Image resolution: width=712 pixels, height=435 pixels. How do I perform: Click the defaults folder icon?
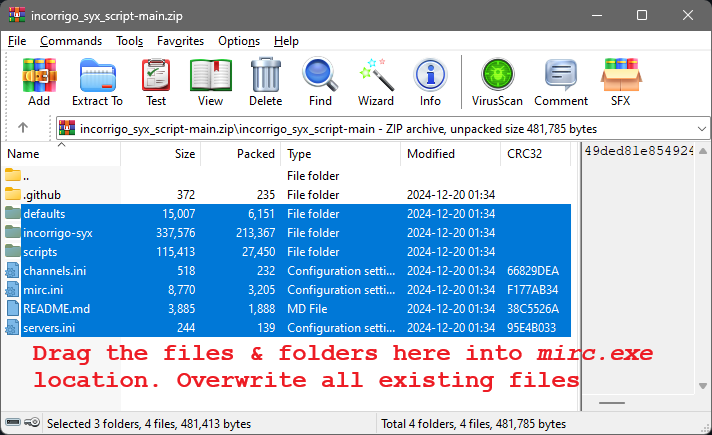pyautogui.click(x=13, y=213)
